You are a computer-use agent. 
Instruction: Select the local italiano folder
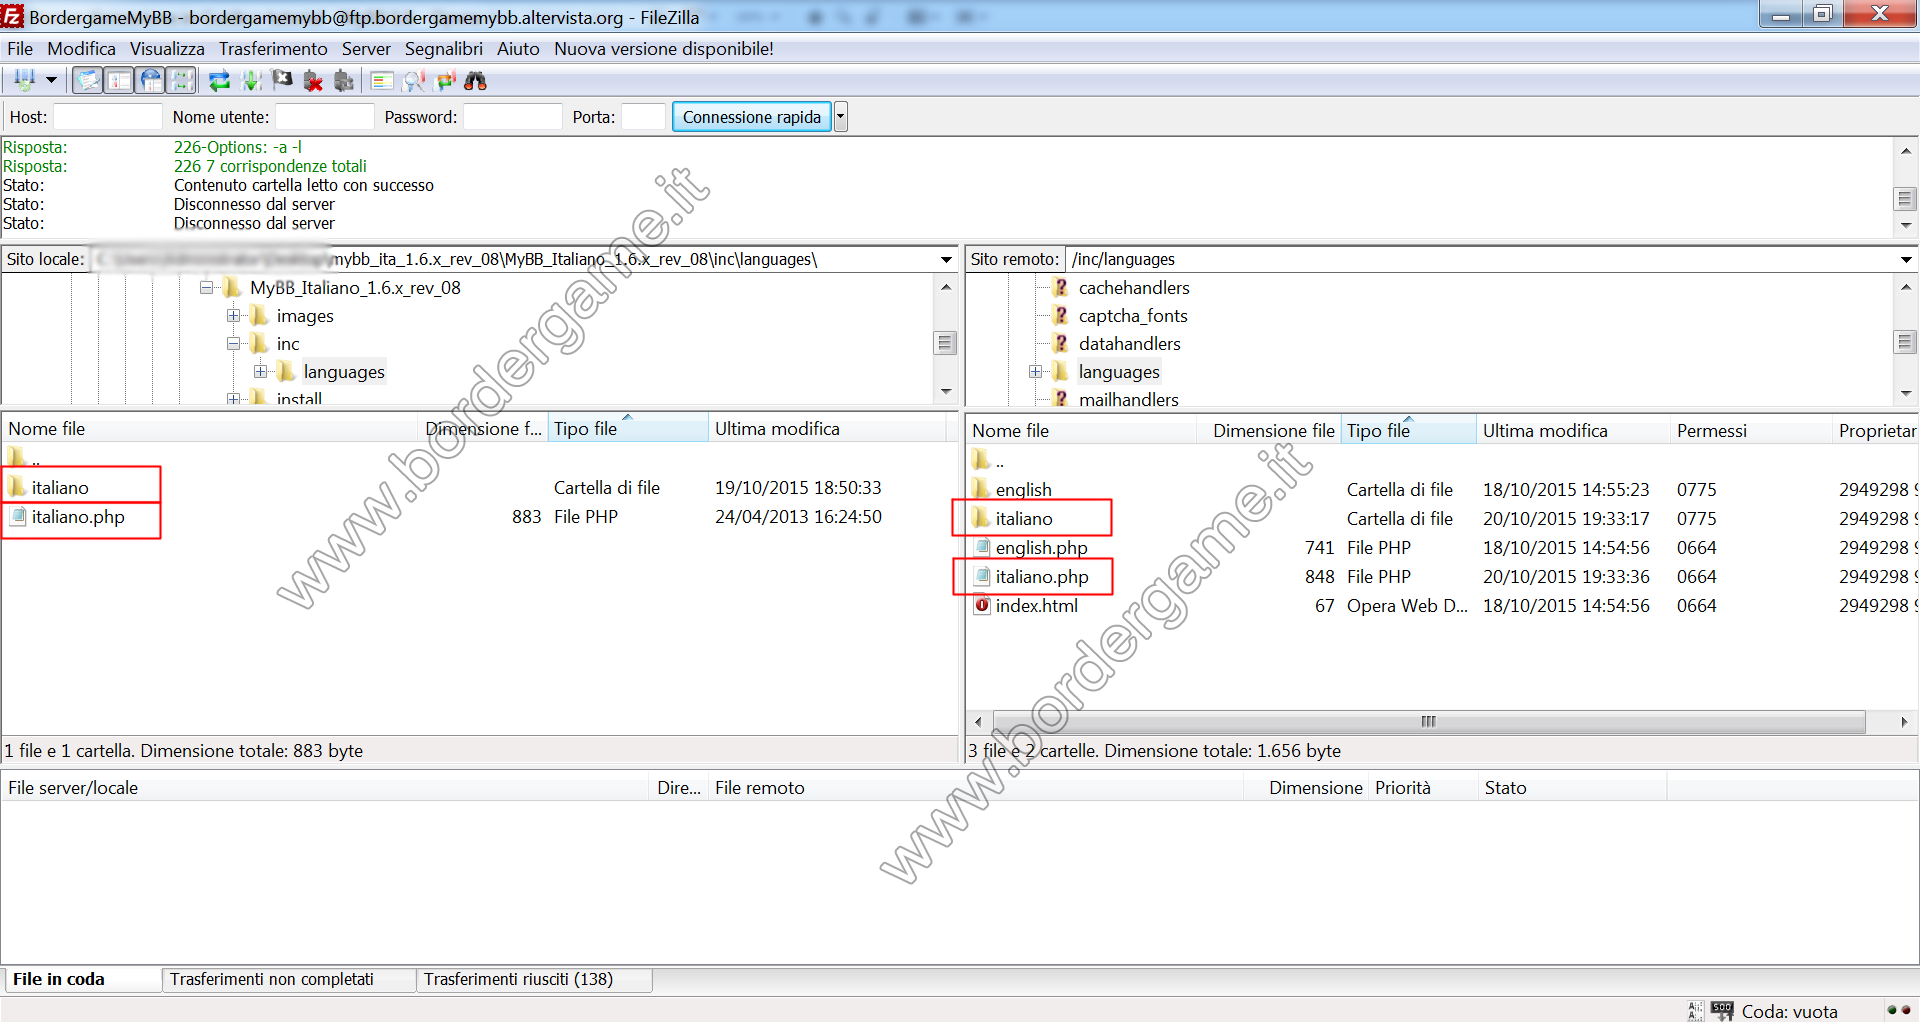(60, 488)
